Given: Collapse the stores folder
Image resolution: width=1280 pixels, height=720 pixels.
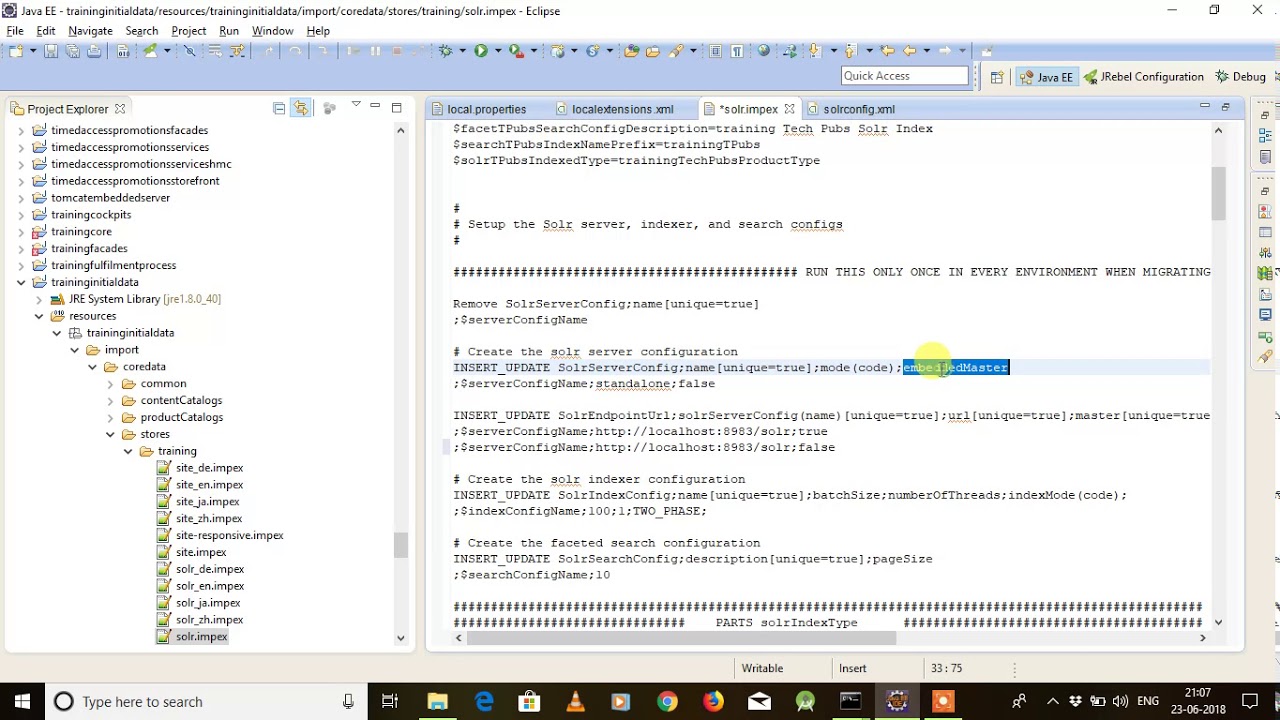Looking at the screenshot, I should coord(111,434).
